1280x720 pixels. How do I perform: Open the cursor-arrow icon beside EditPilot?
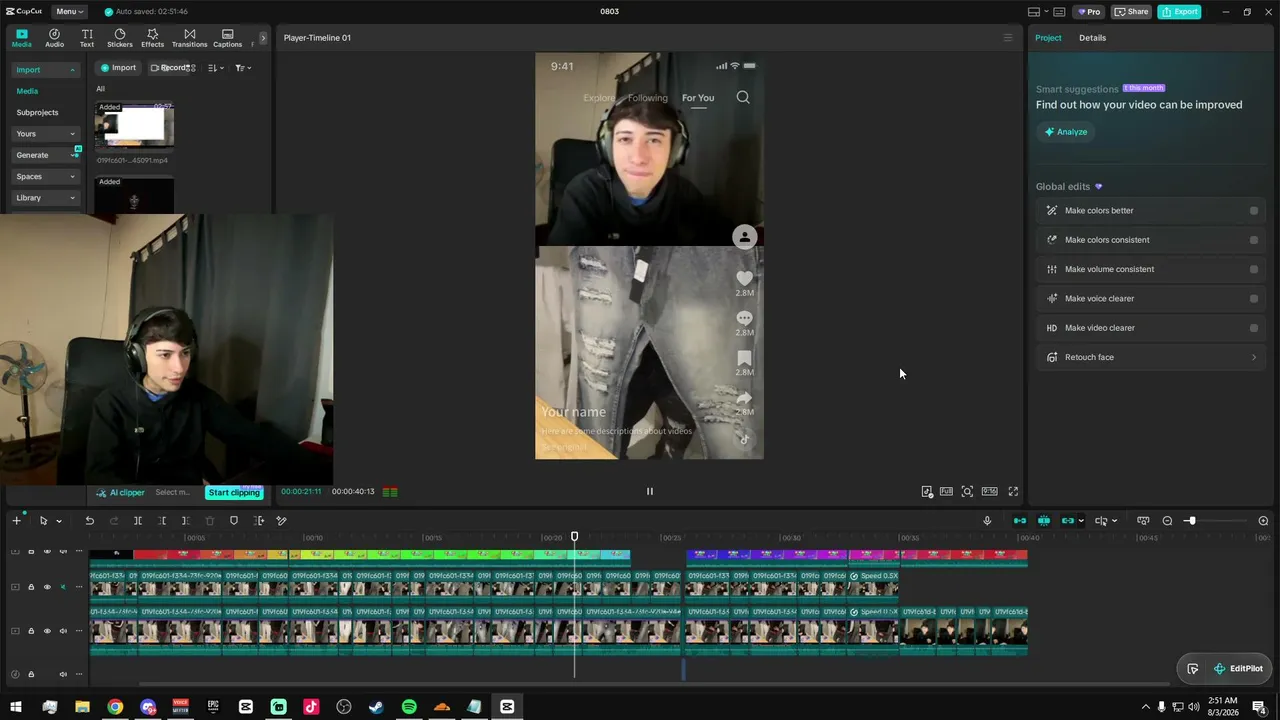tap(1193, 669)
